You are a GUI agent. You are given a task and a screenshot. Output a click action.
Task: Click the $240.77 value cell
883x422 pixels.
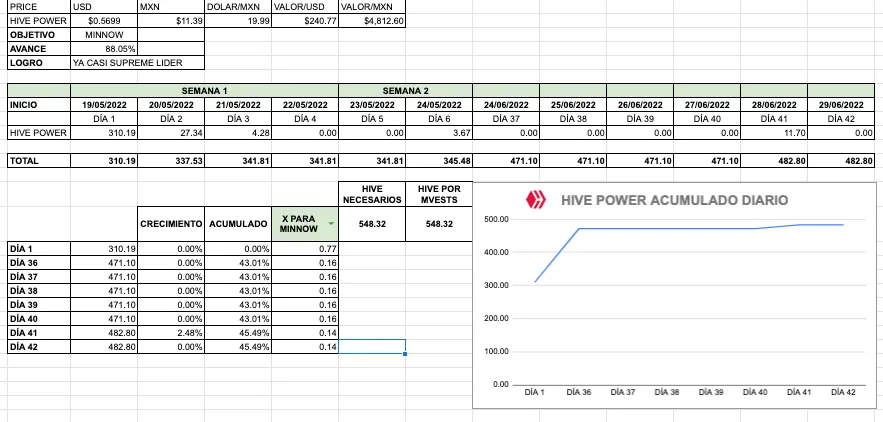(305, 21)
